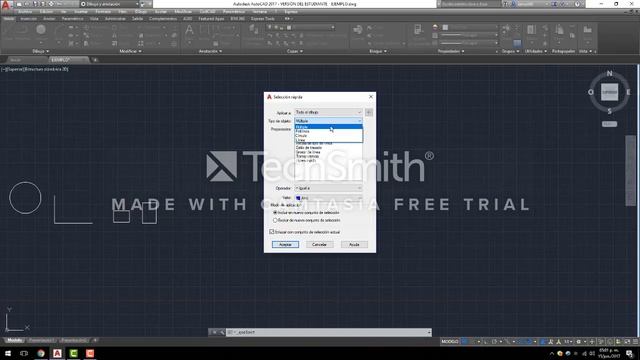Click the MODELO status bar button

tap(450, 342)
